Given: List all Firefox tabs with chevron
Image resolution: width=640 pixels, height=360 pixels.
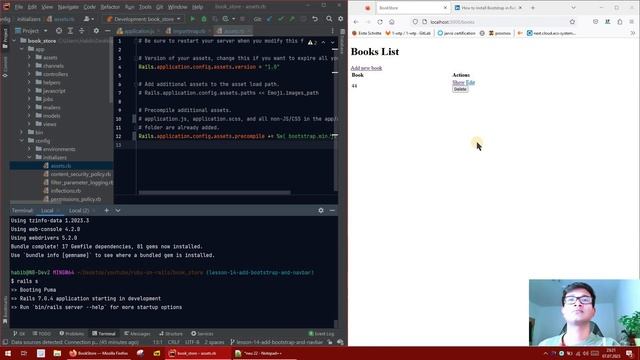Looking at the screenshot, I should 573,8.
